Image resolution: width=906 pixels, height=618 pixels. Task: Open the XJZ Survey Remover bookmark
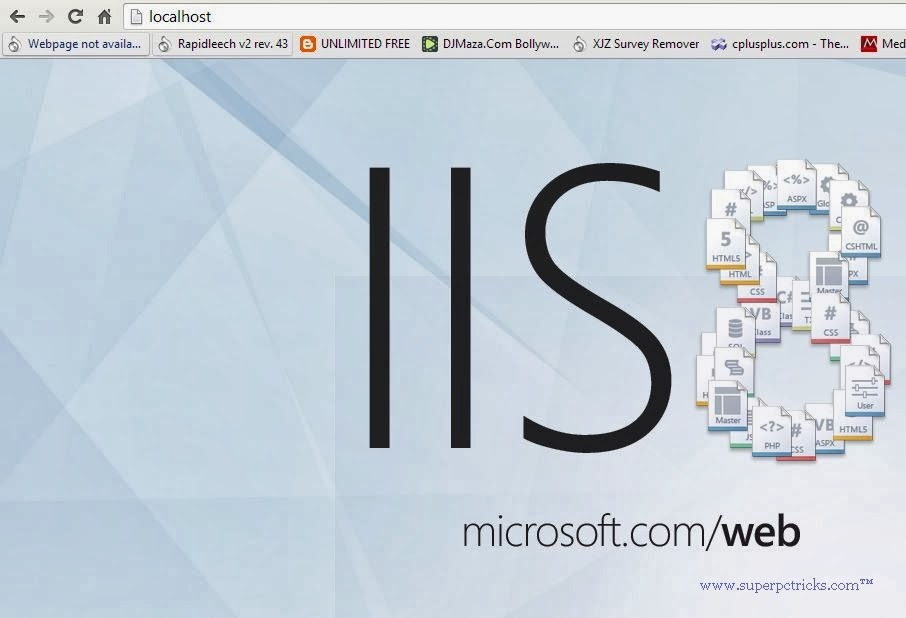coord(636,44)
